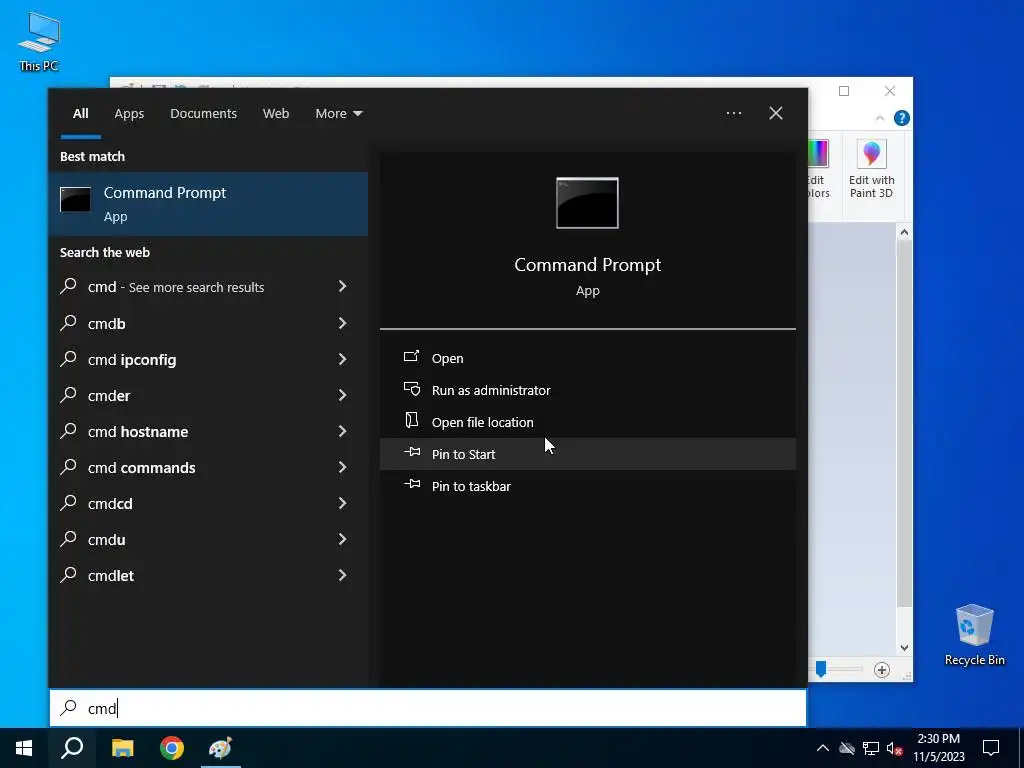1024x768 pixels.
Task: Click Pin to Start
Action: [588, 454]
